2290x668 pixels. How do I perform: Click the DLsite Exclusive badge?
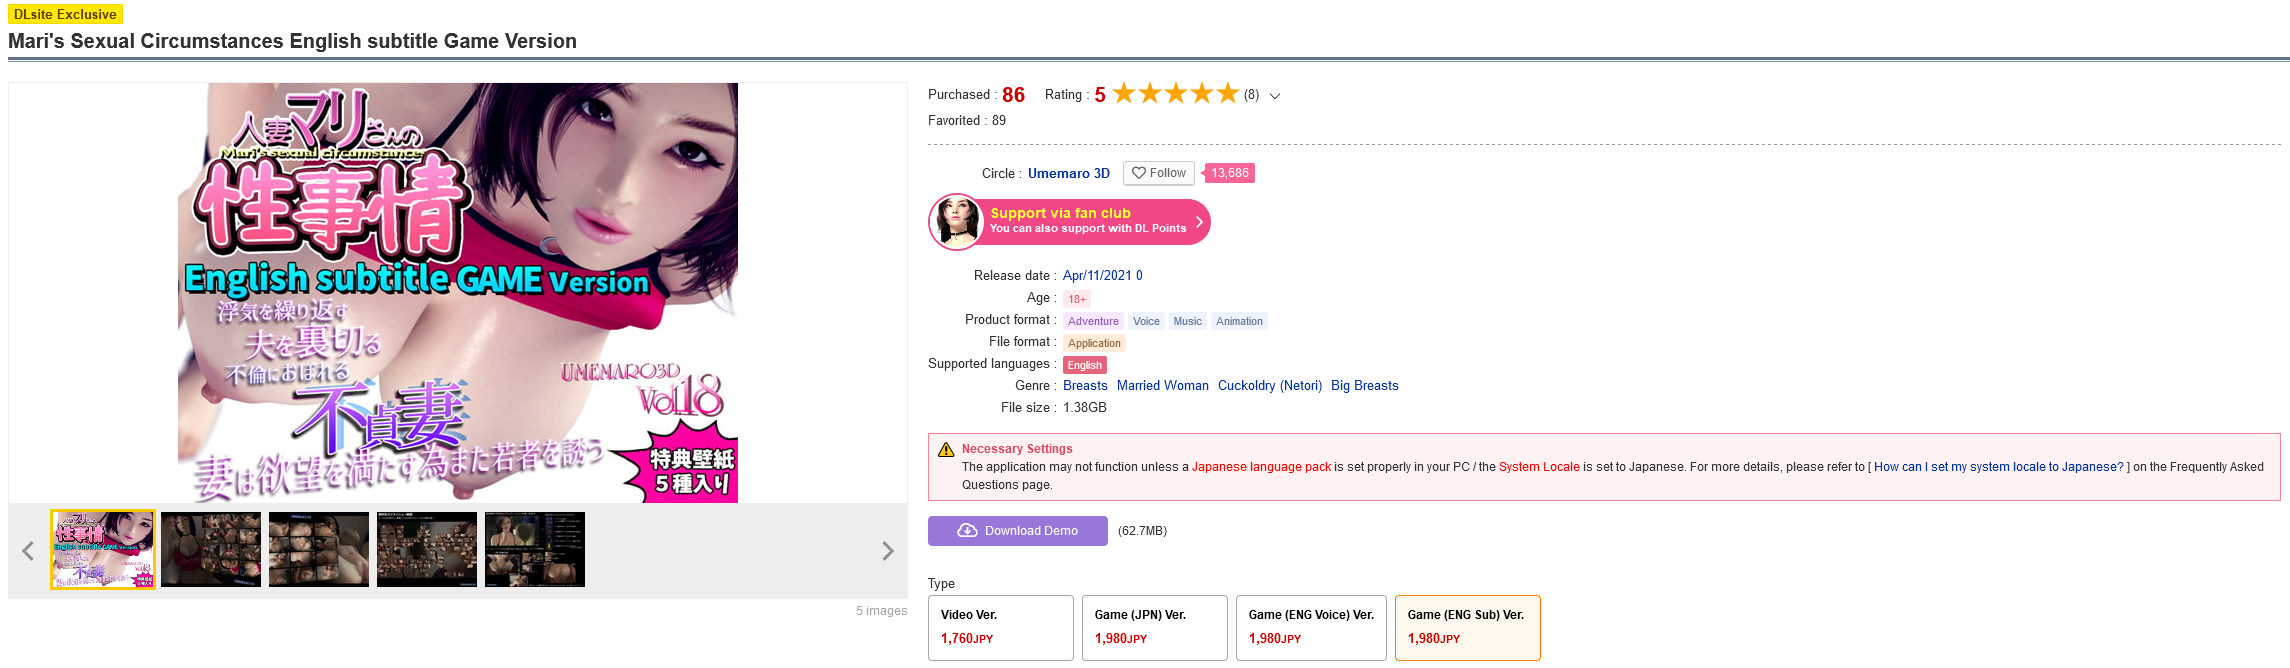(x=65, y=14)
